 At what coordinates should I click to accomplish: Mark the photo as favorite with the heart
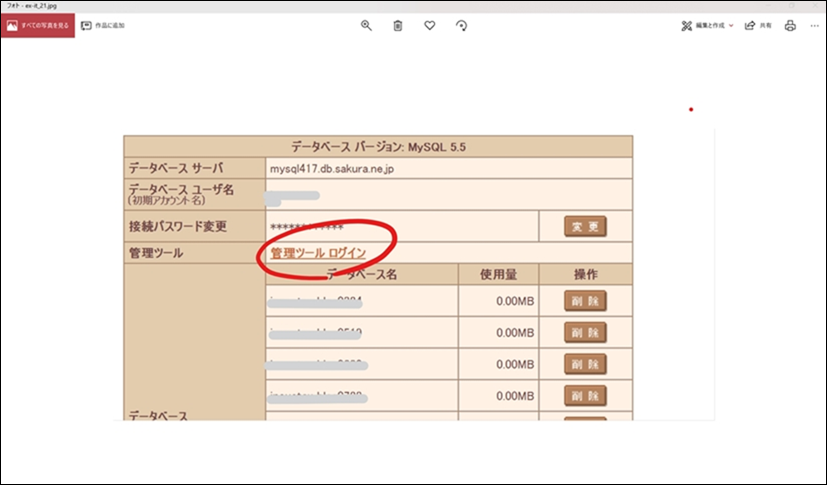click(430, 25)
